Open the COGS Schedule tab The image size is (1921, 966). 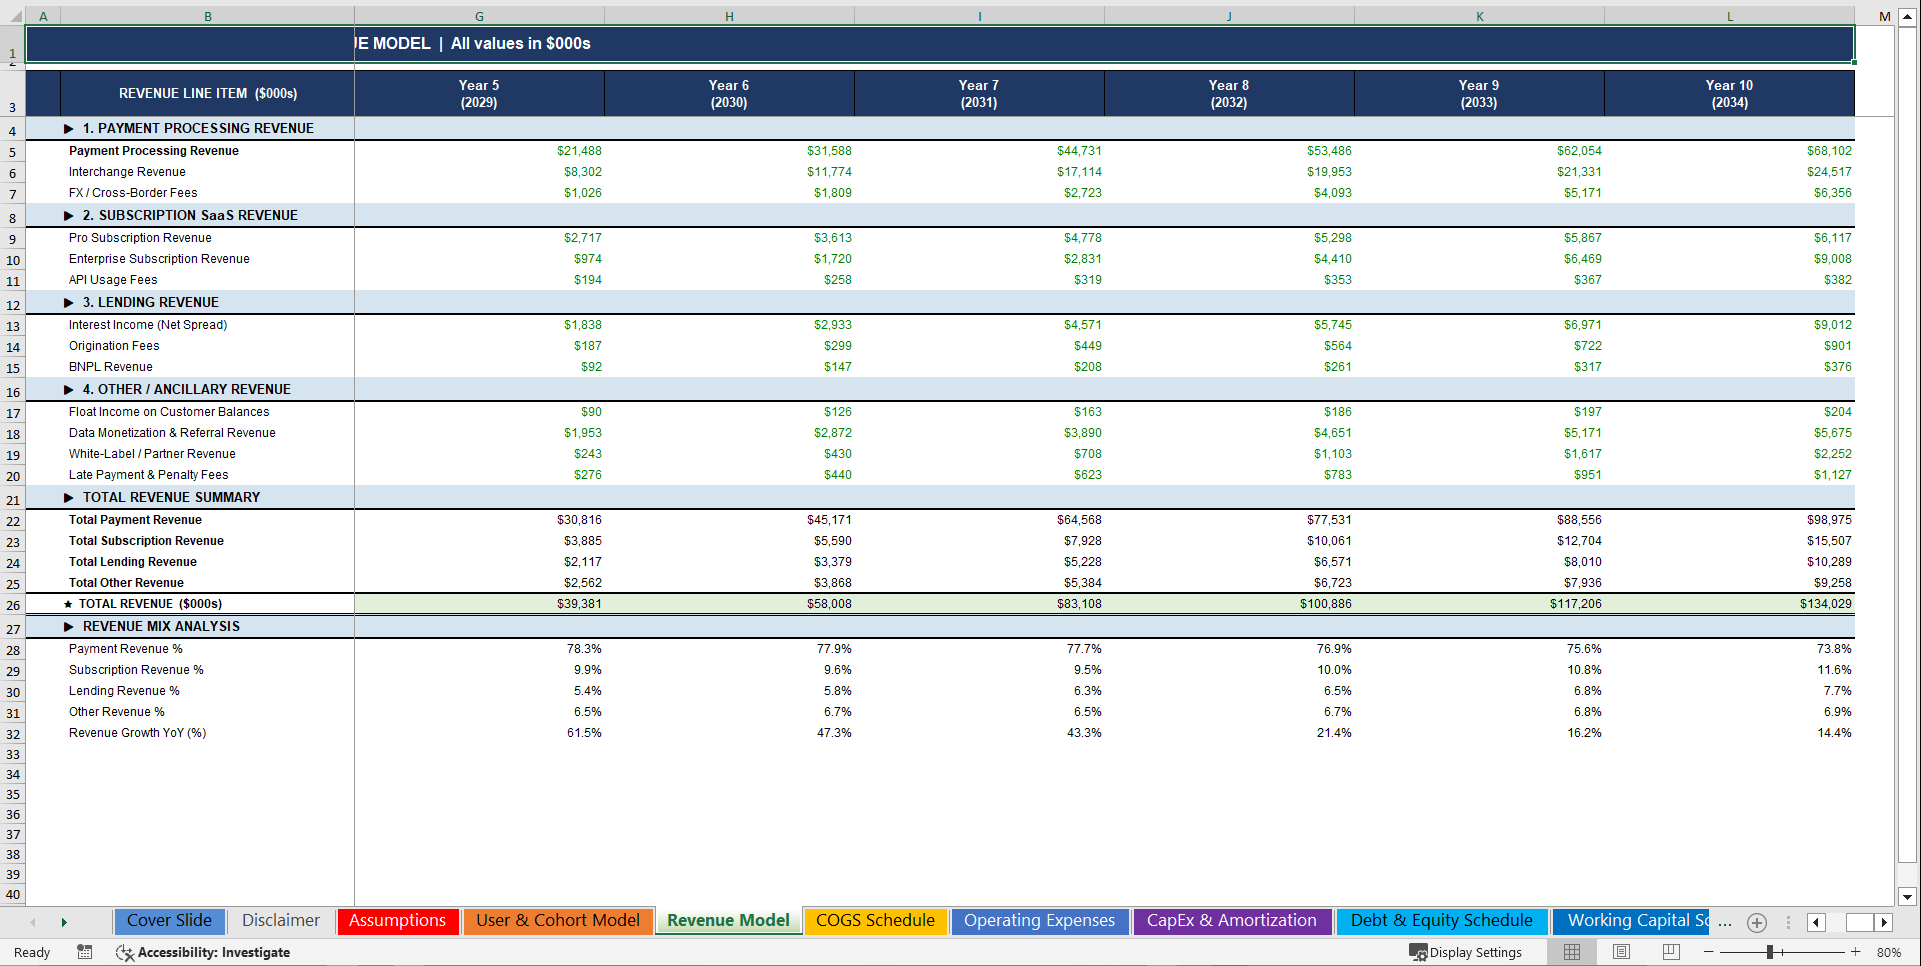tap(875, 921)
